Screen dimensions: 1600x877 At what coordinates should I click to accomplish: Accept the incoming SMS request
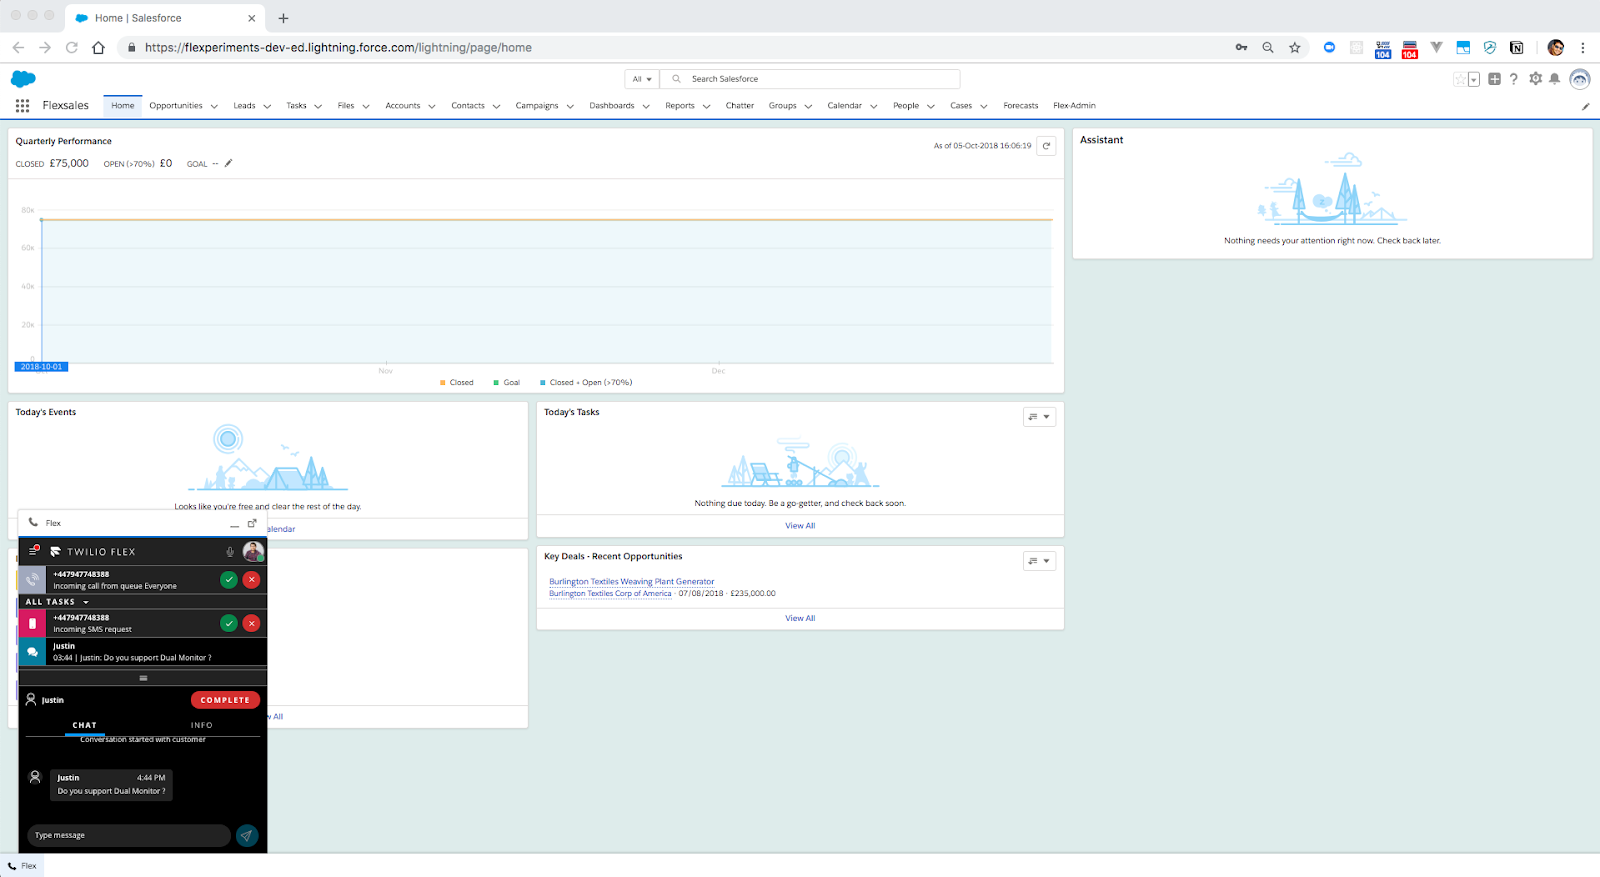(x=229, y=623)
